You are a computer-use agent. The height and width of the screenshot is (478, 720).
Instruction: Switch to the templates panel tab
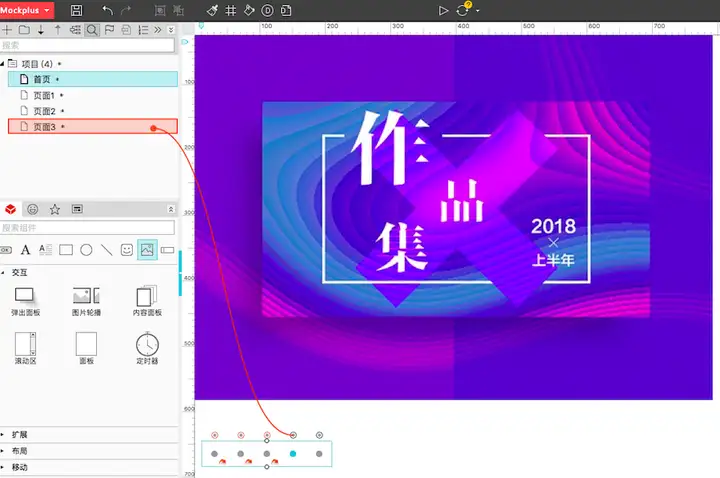(77, 209)
